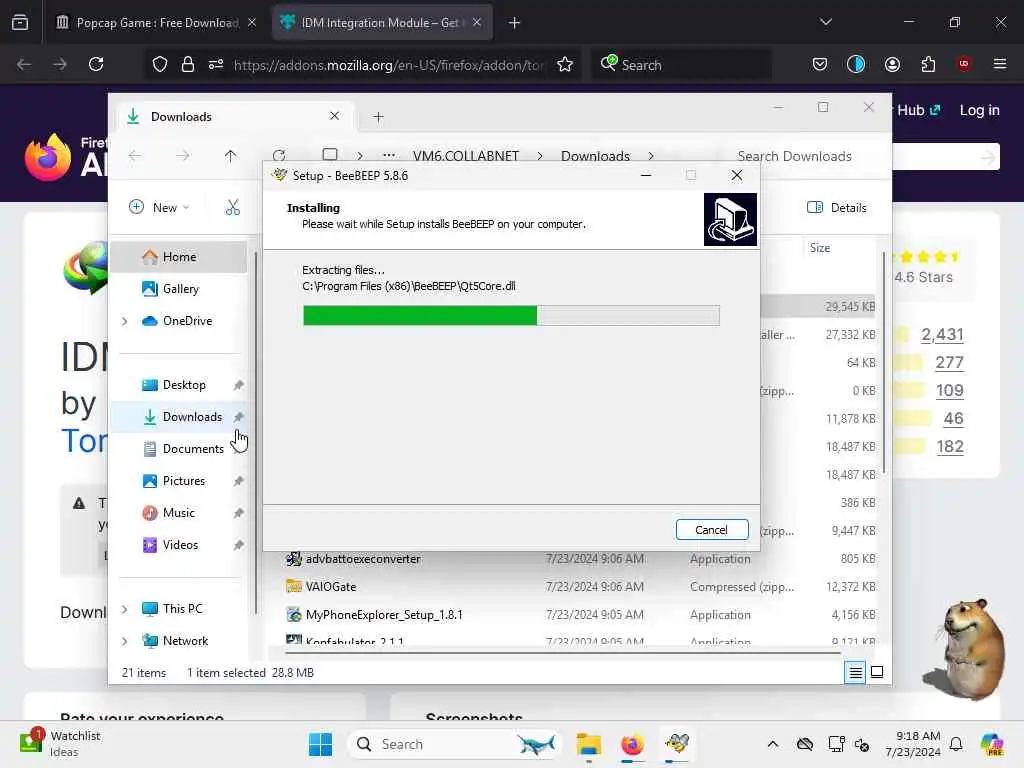The width and height of the screenshot is (1024, 768).
Task: Open Desktop in sidebar
Action: (184, 385)
